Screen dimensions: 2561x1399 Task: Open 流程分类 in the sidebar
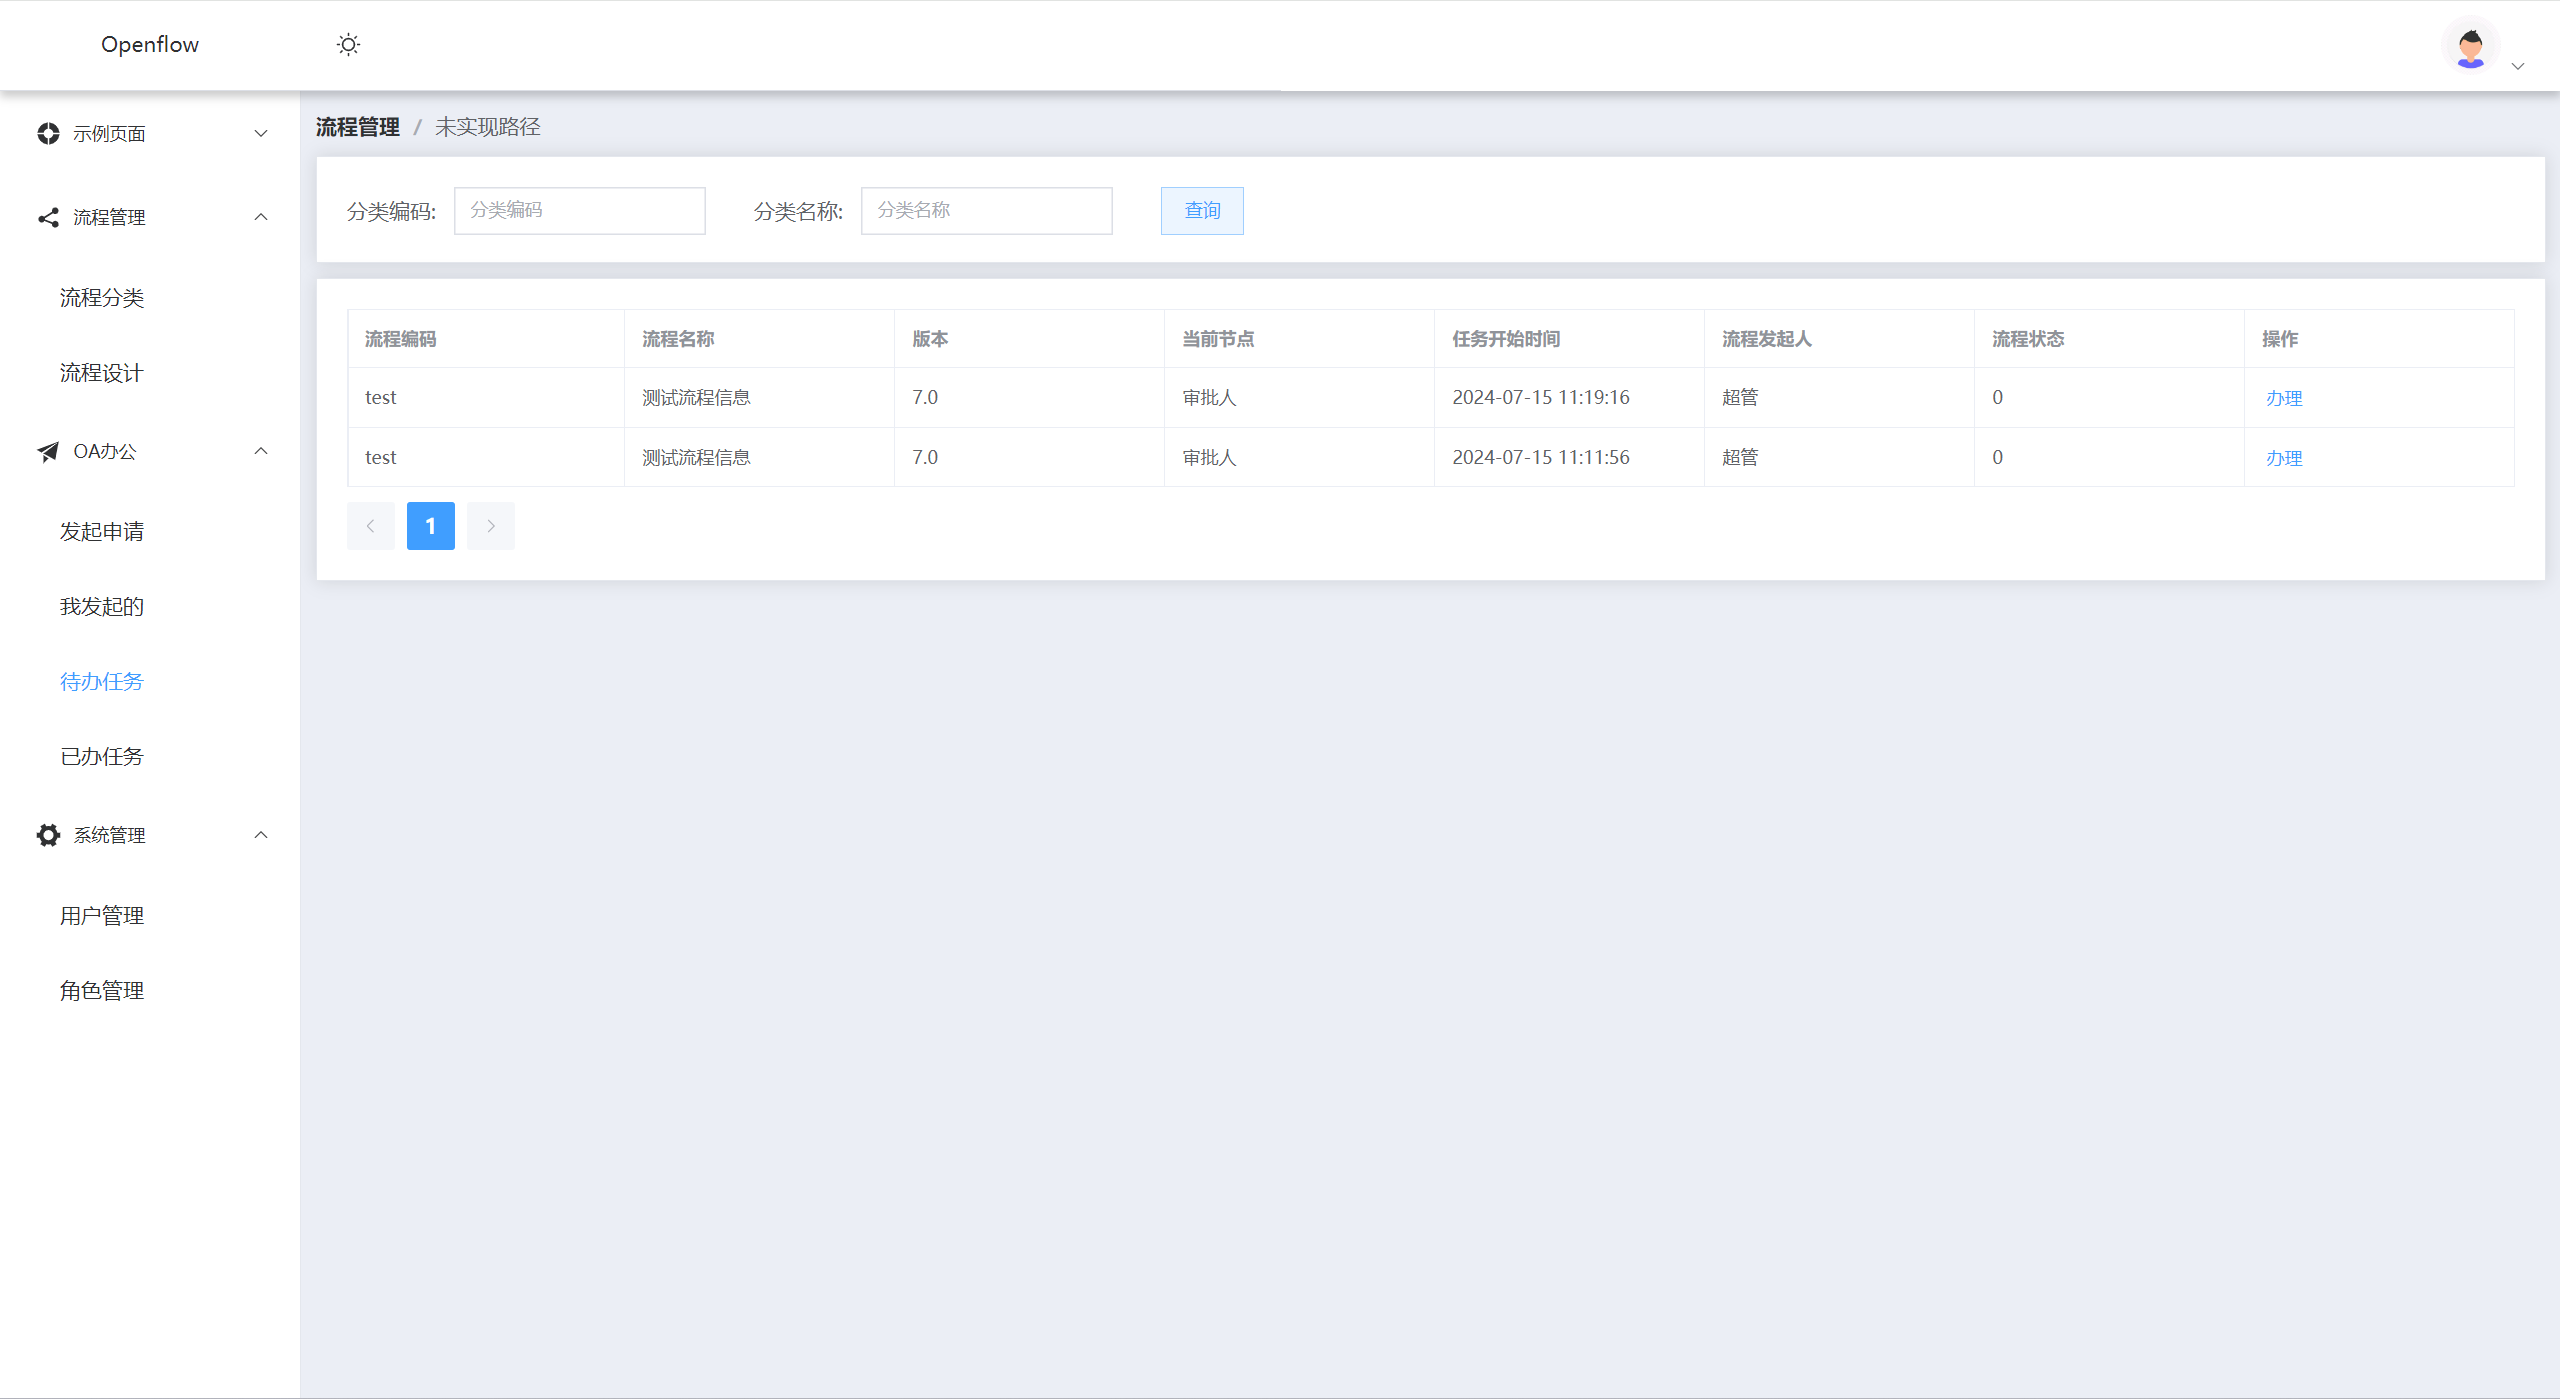[x=102, y=298]
